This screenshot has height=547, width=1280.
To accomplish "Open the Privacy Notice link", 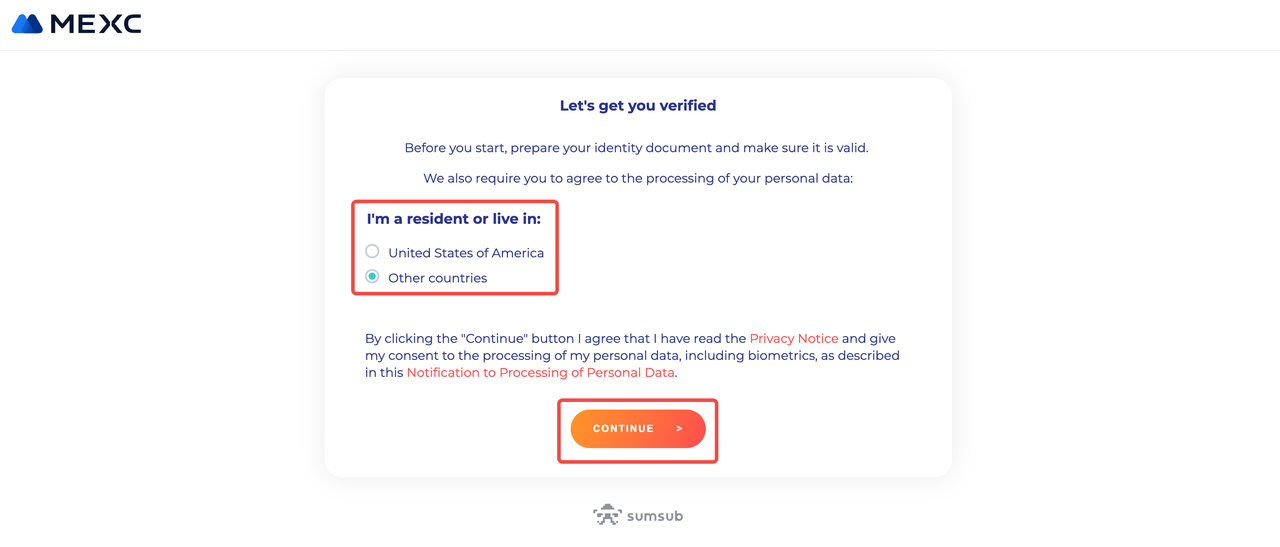I will coord(794,339).
